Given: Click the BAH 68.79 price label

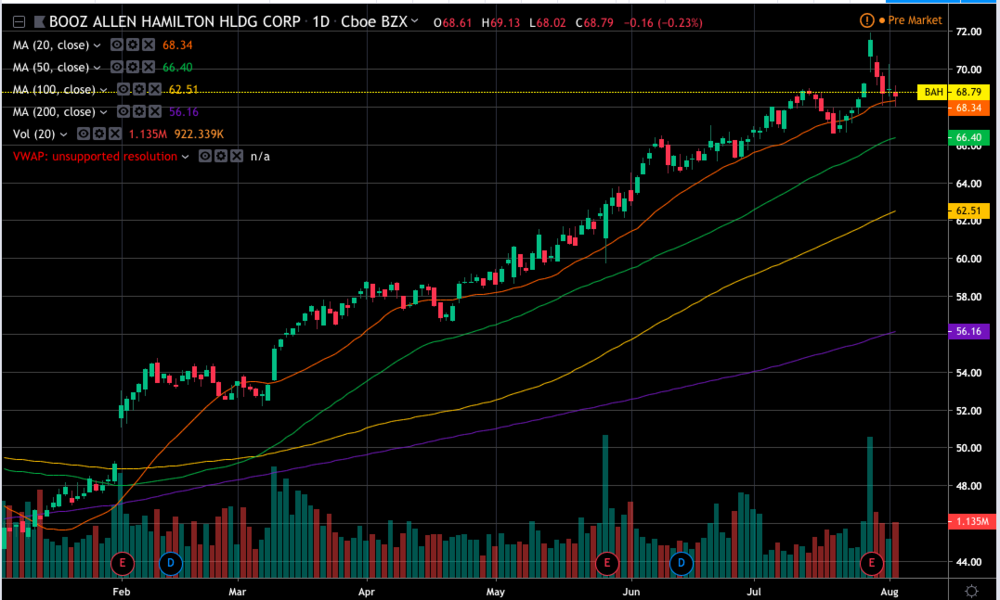Looking at the screenshot, I should point(945,92).
